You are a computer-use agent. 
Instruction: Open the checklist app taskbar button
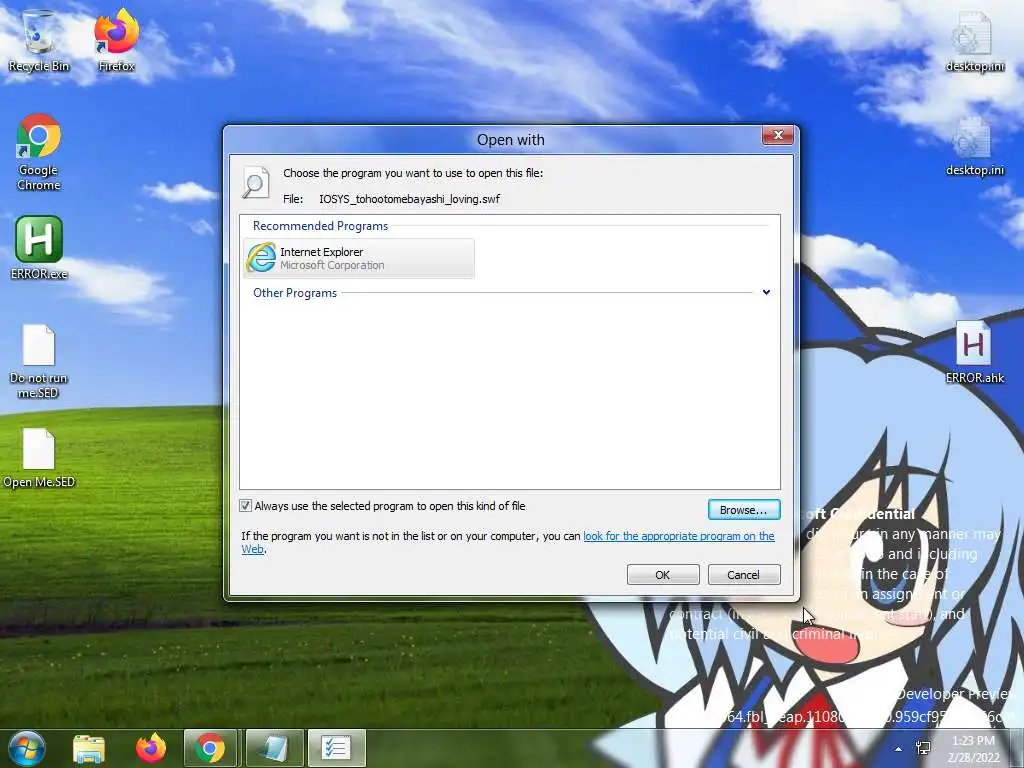336,748
